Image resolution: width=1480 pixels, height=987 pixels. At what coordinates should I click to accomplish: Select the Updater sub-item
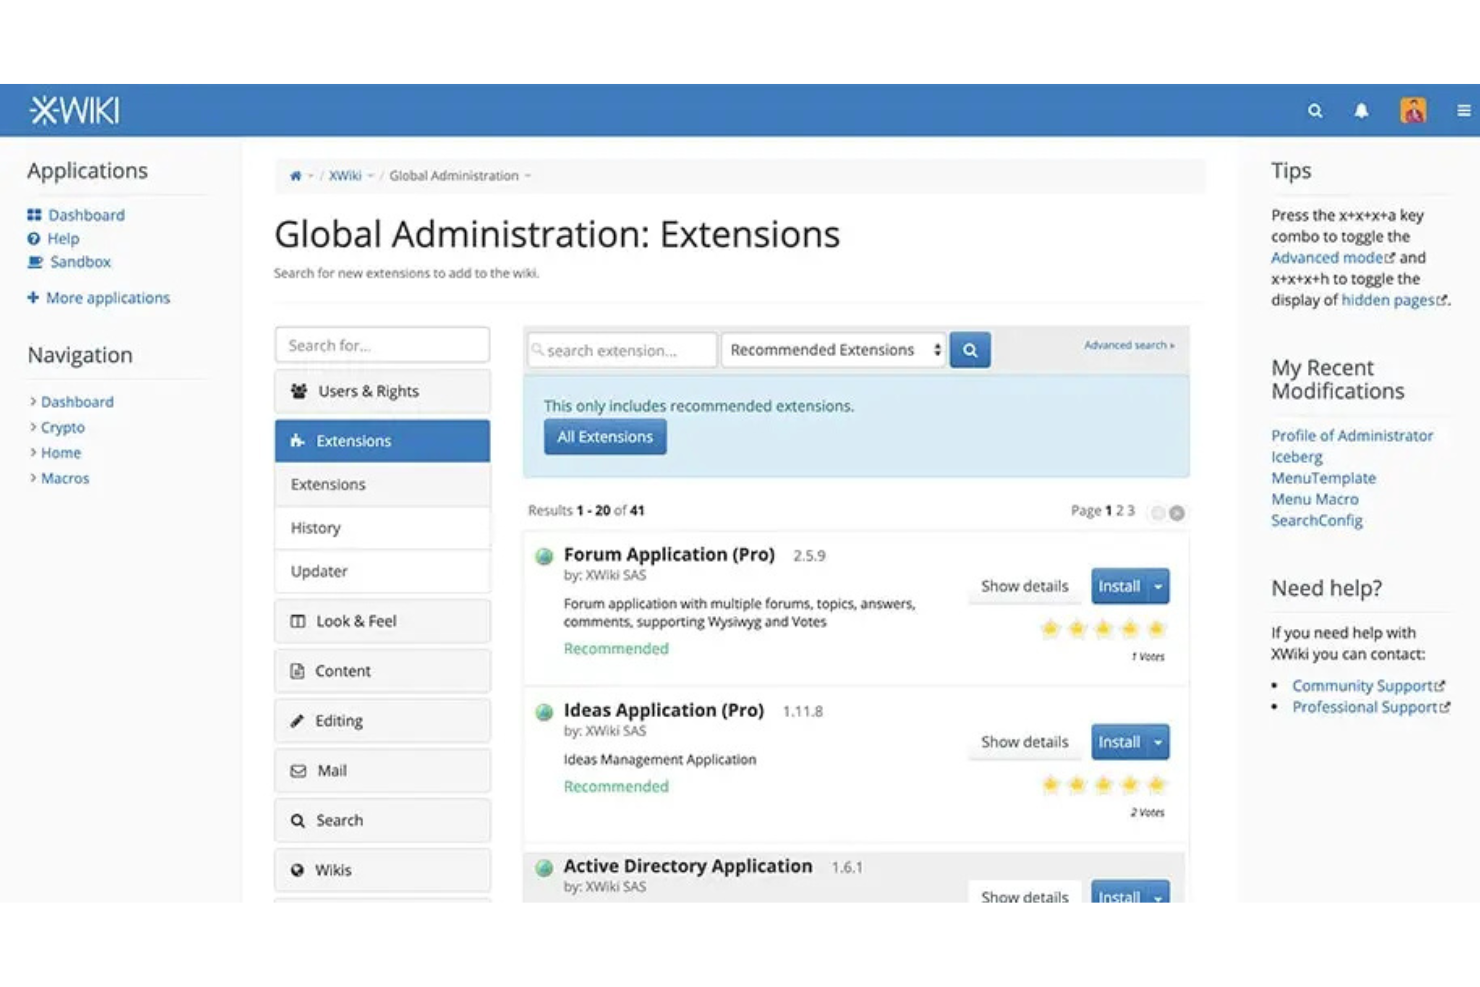click(x=382, y=571)
